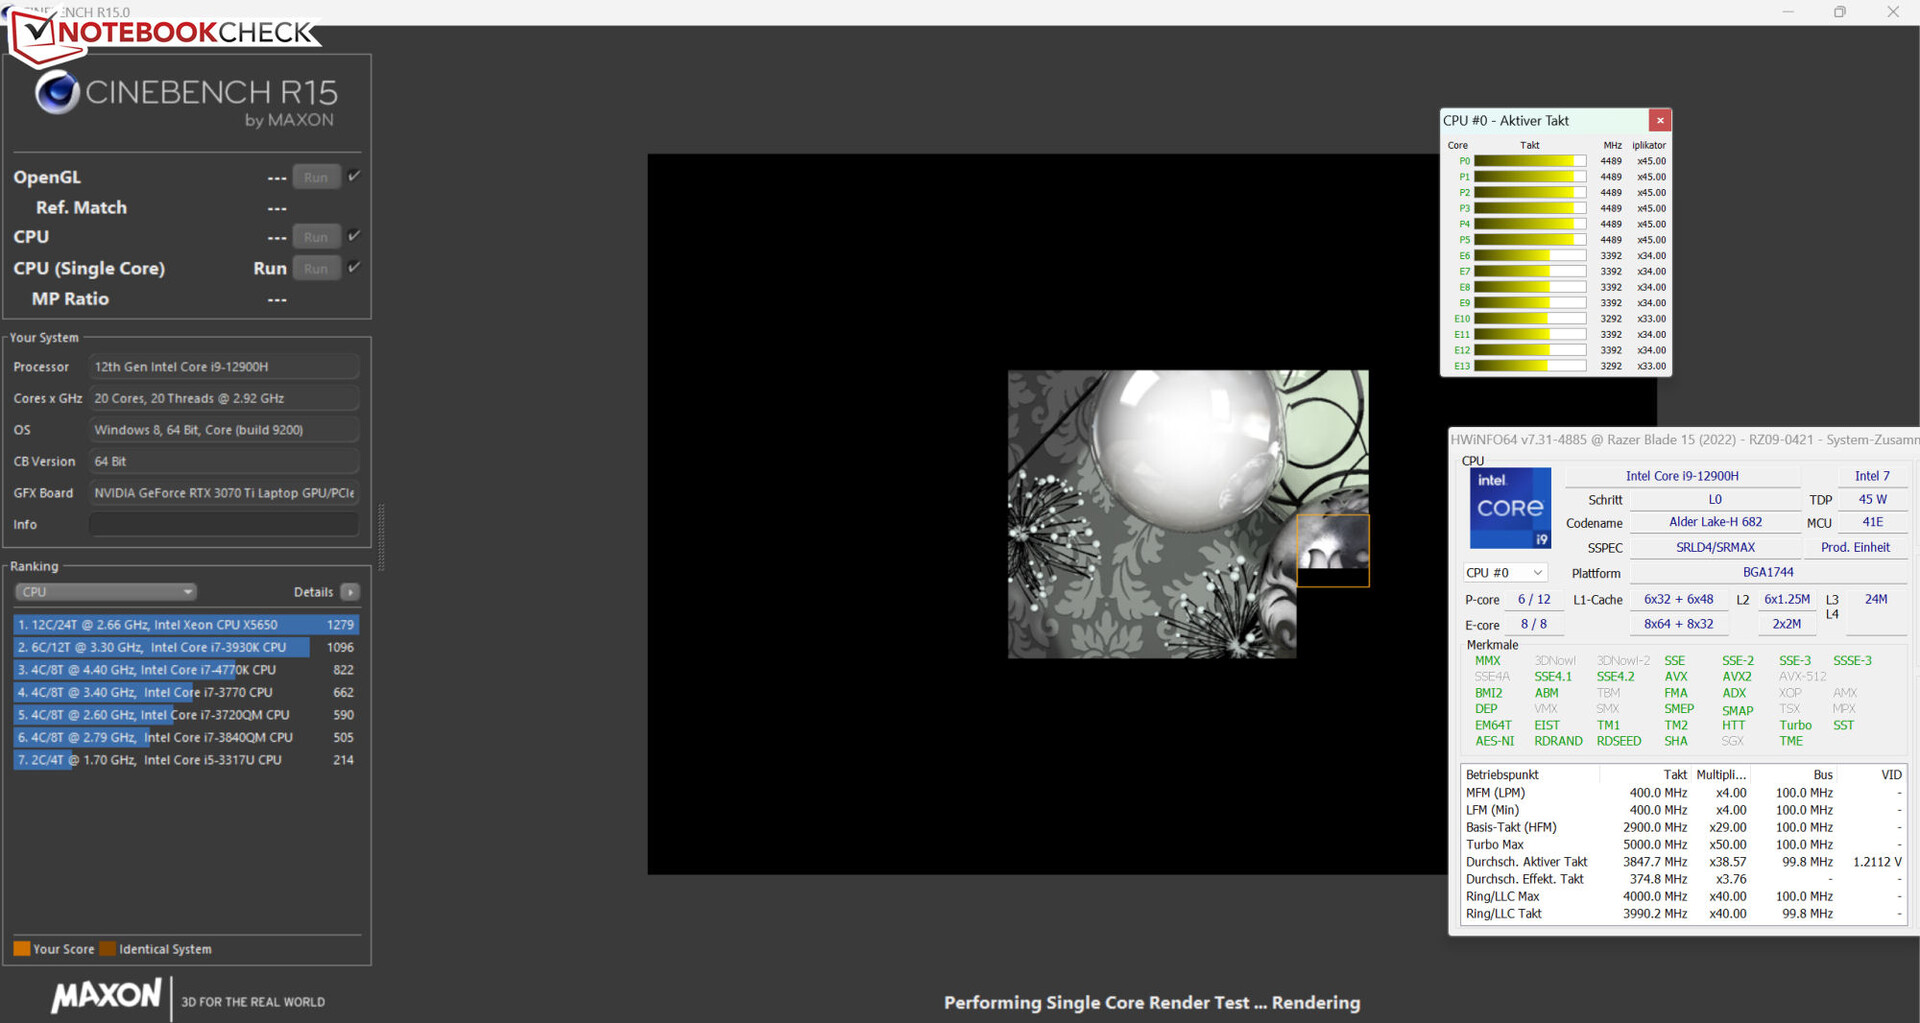Click the AES-NI feature label
Viewport: 1920px width, 1023px height.
click(x=1494, y=741)
